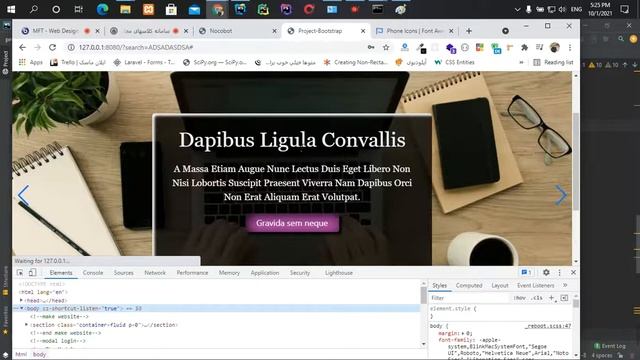The image size is (640, 360).
Task: Open DevTools issues counter badge
Action: click(x=526, y=272)
